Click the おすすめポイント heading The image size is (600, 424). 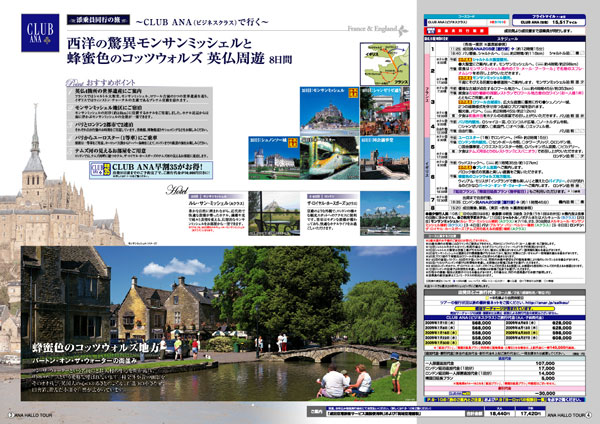point(111,82)
